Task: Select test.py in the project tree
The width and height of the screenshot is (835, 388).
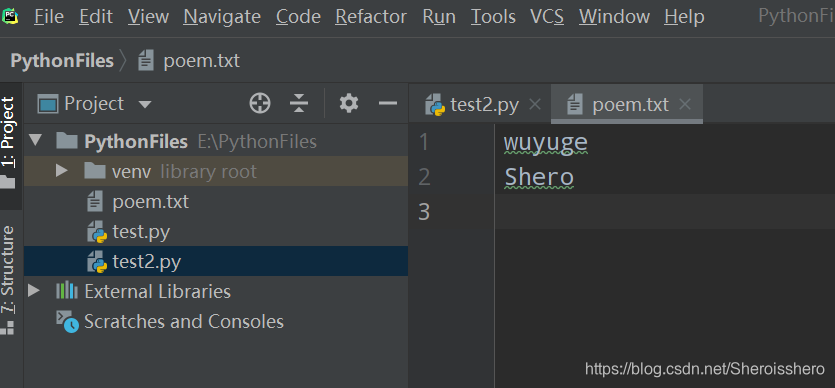Action: pos(216,232)
